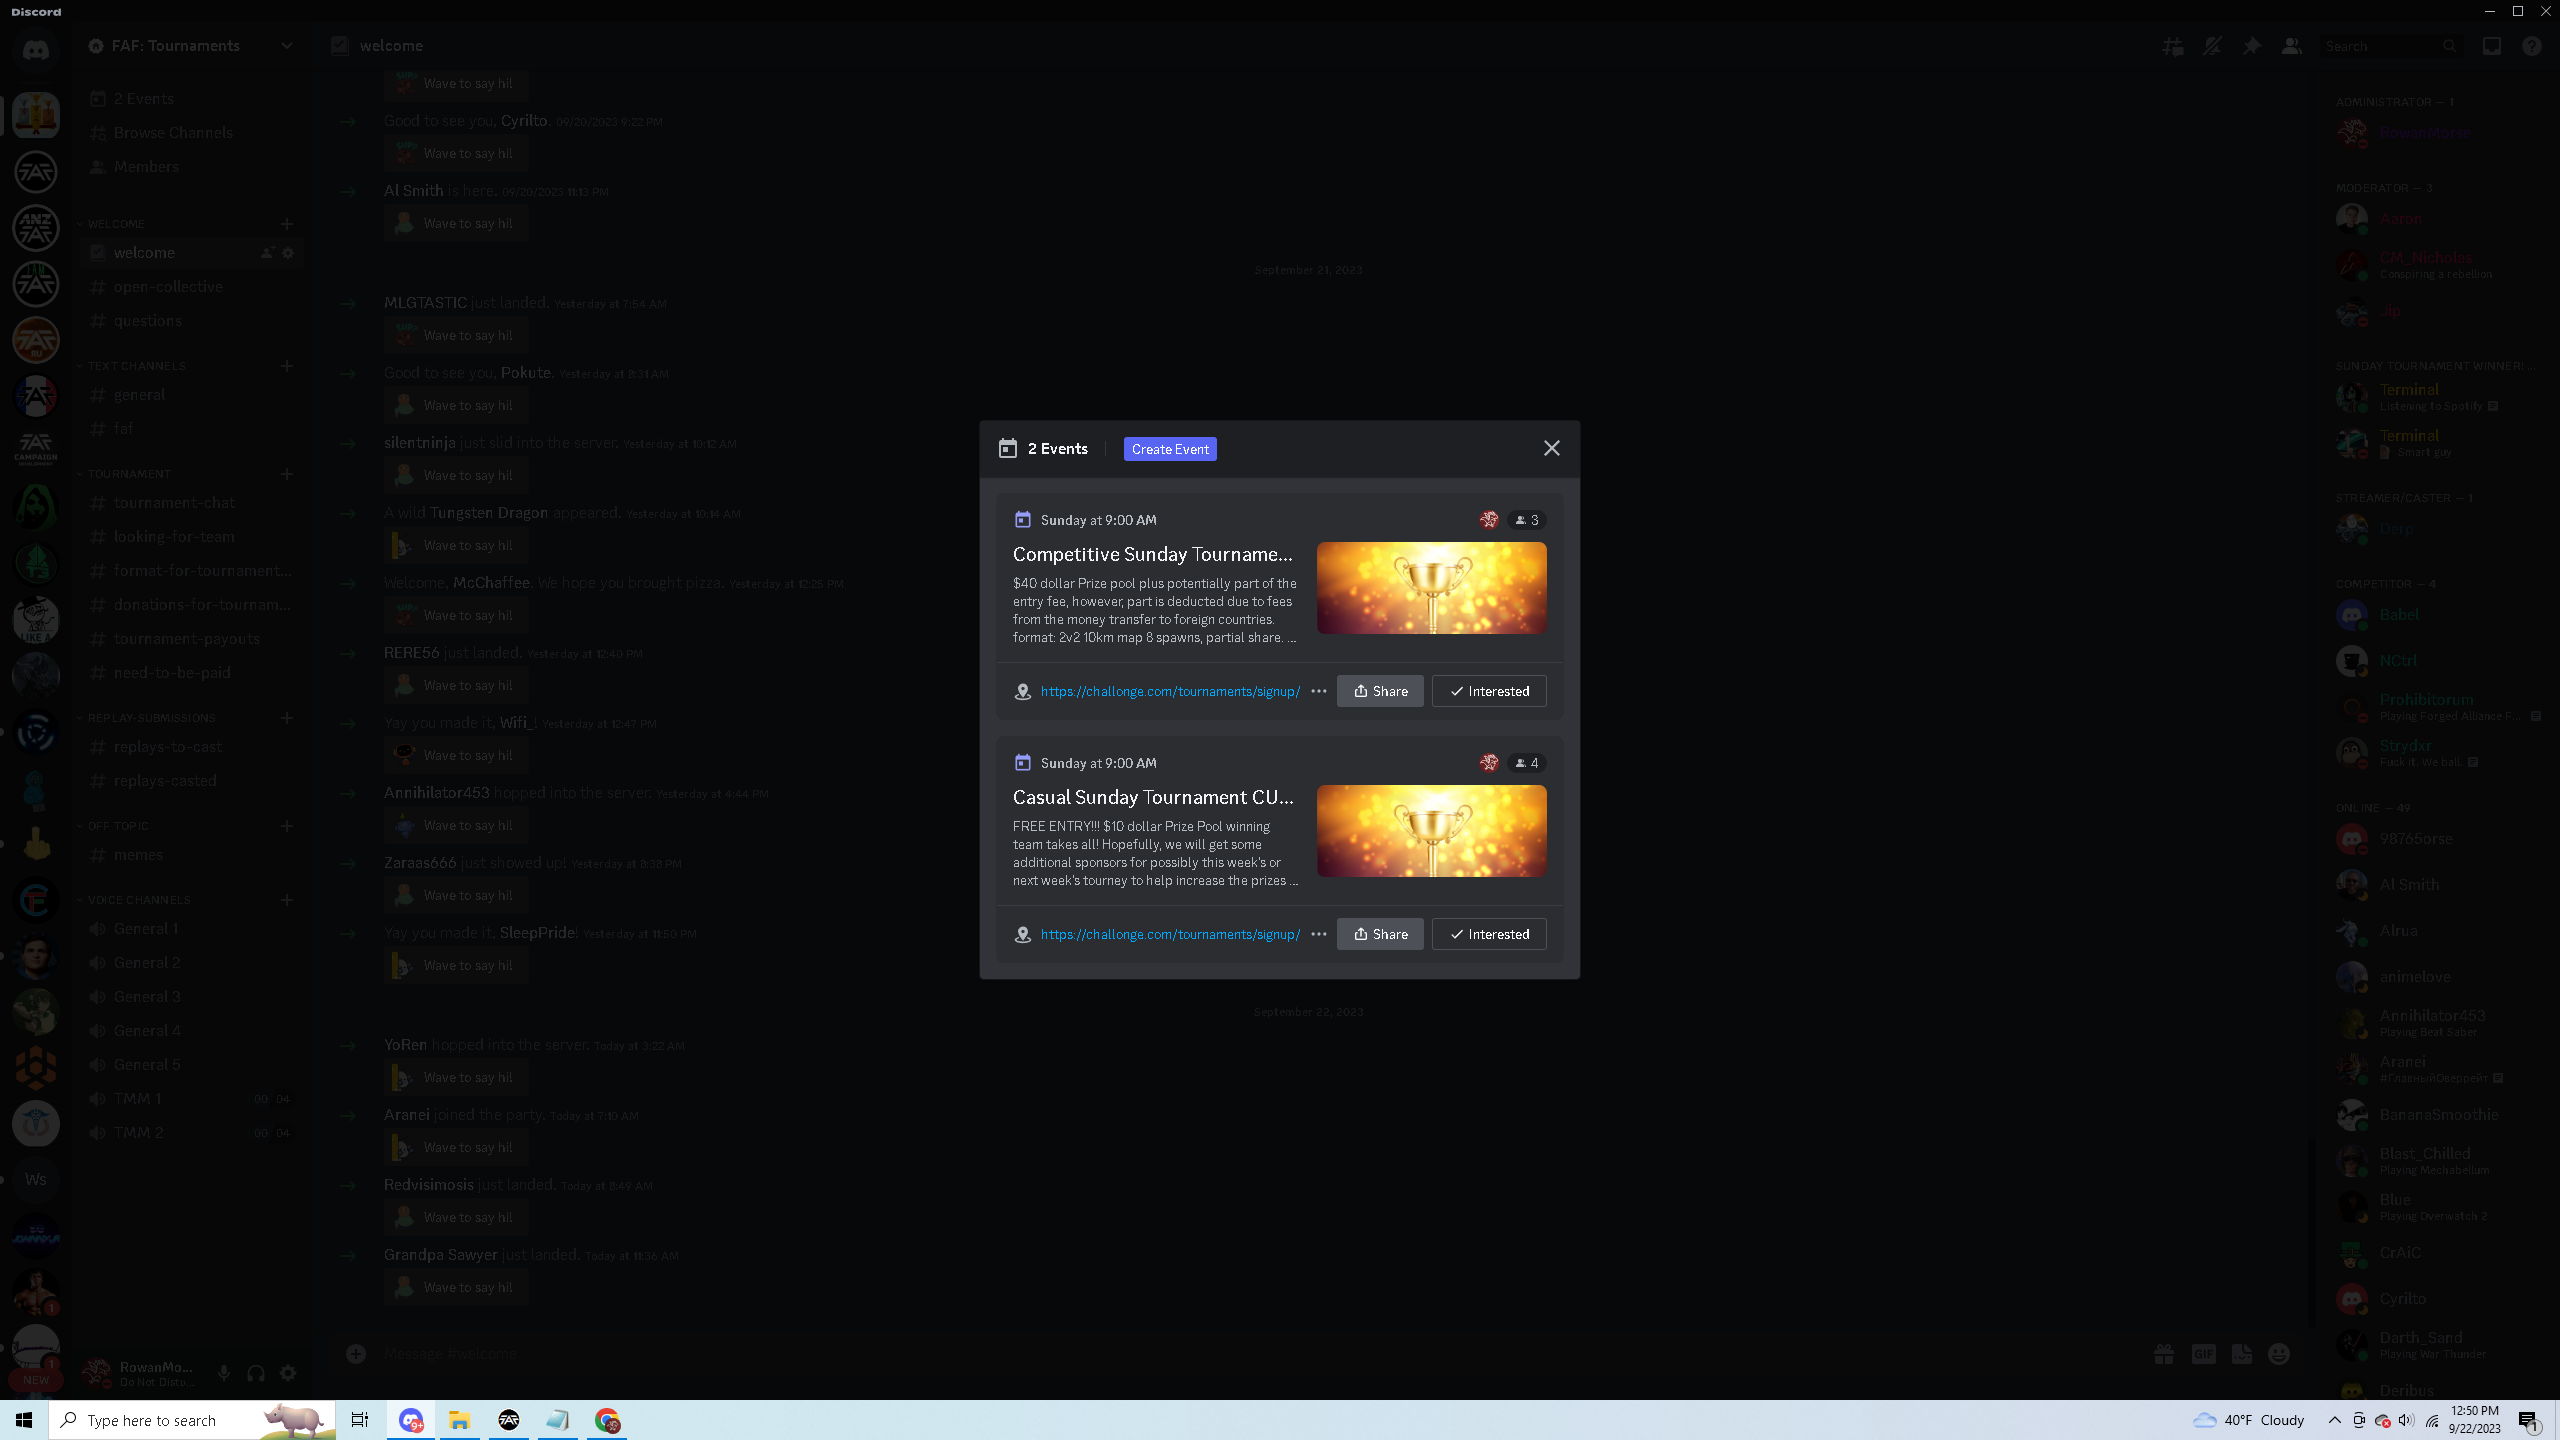Viewport: 2560px width, 1440px height.
Task: Add a channel to WELCOME category
Action: click(x=287, y=224)
